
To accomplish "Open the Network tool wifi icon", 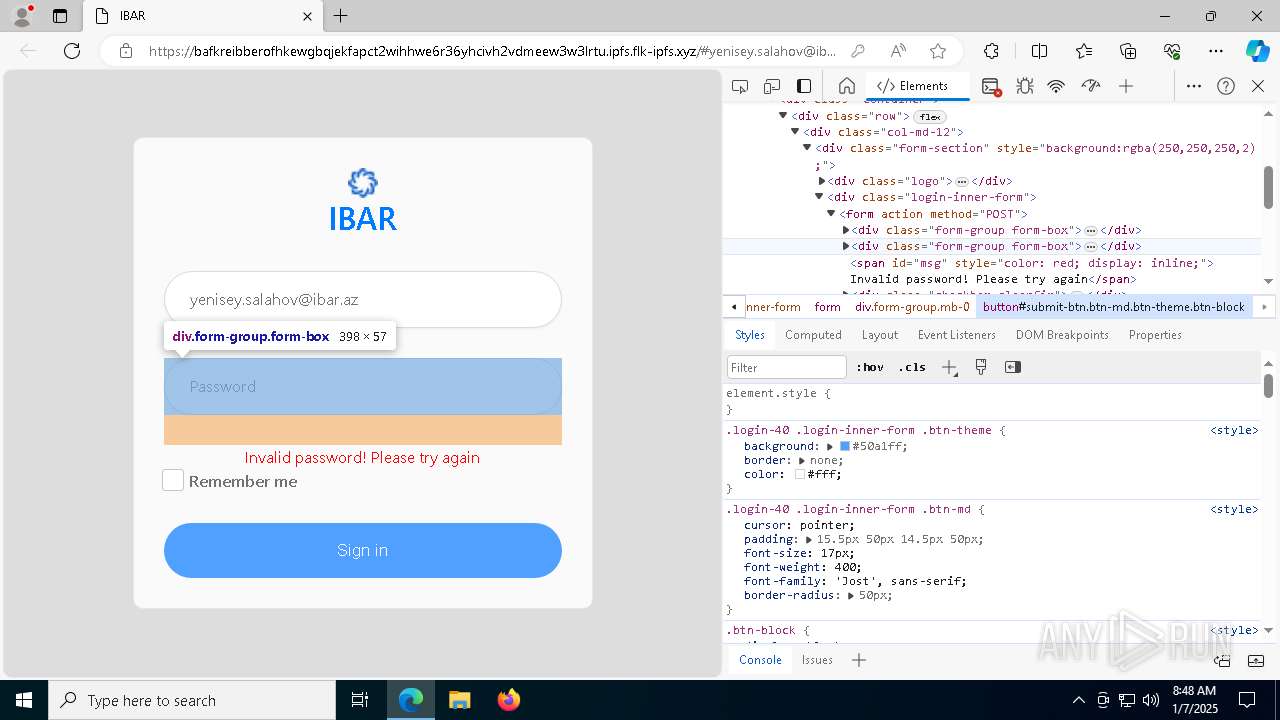I will [1056, 86].
